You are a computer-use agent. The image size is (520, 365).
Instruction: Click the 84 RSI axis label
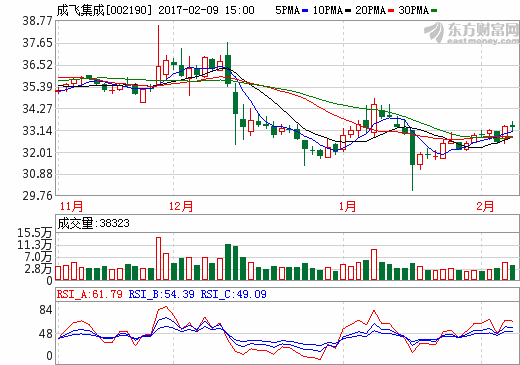pos(46,310)
